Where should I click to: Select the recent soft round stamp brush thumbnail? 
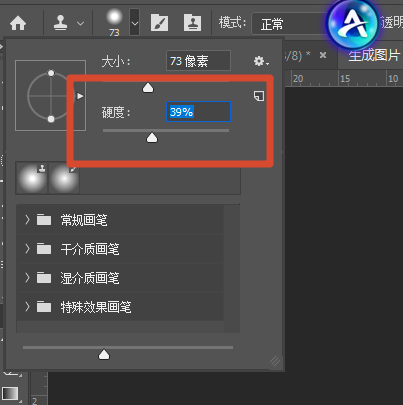[32, 178]
